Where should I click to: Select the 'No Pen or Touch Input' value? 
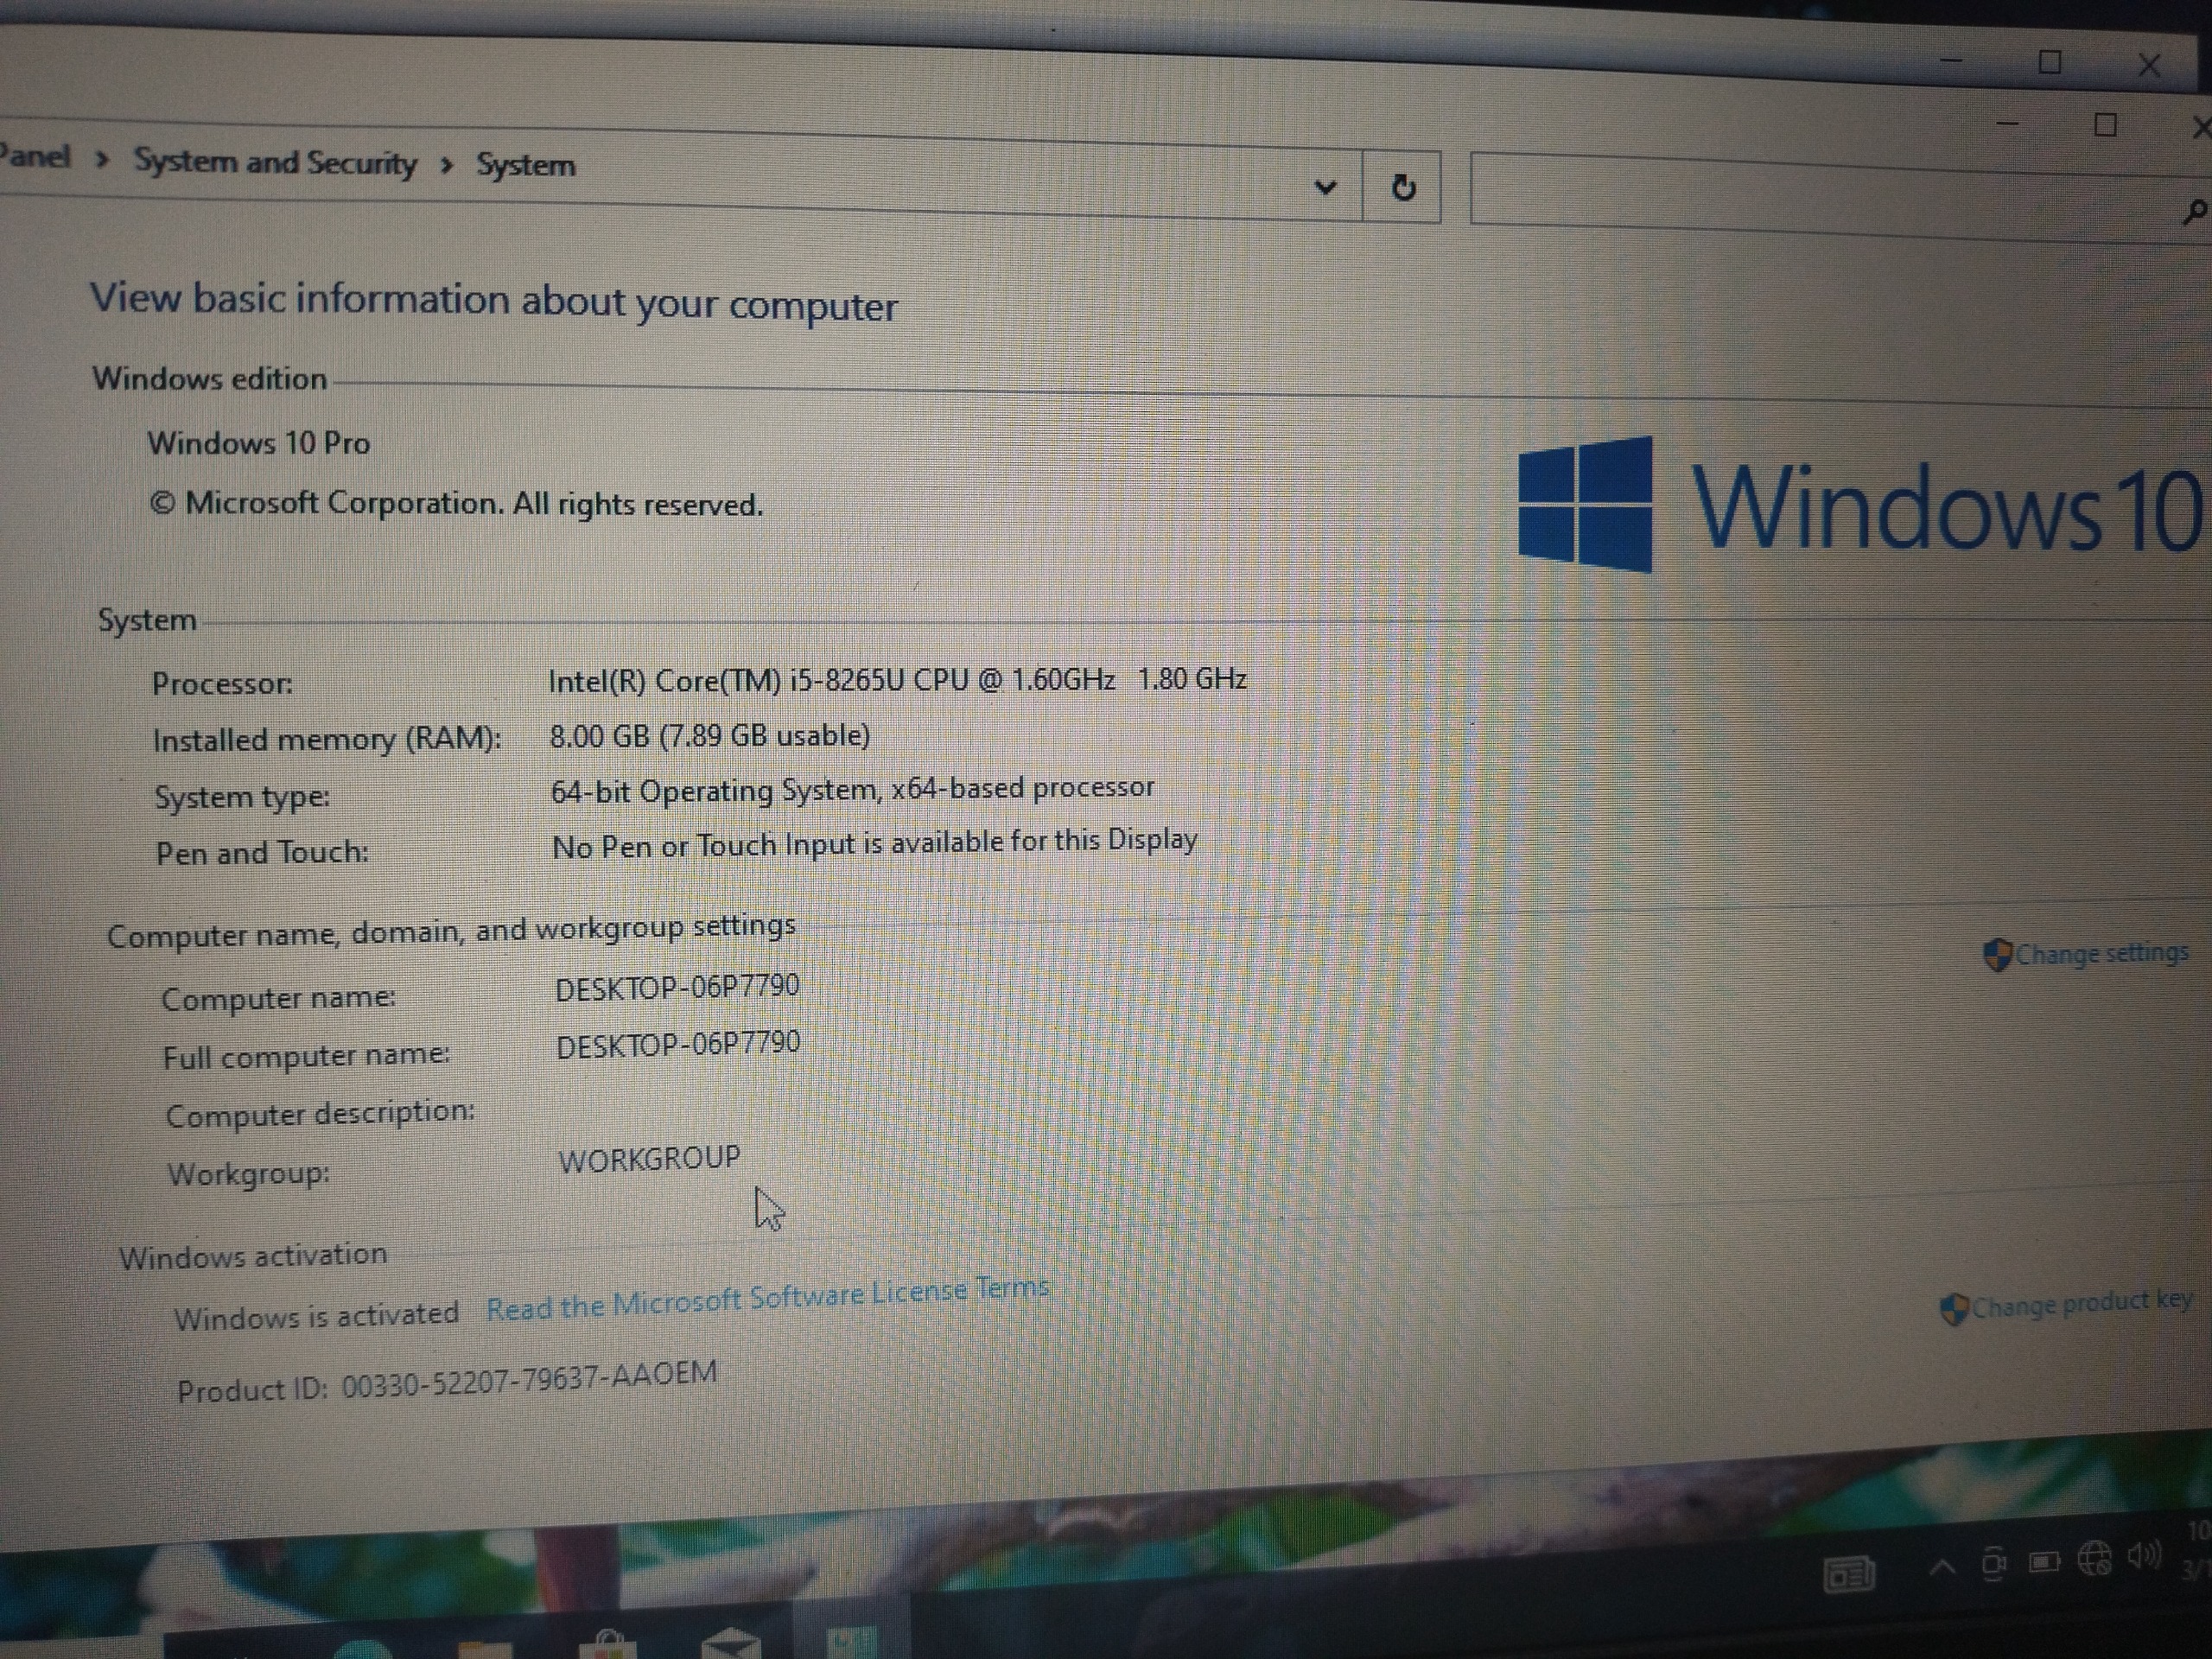(875, 844)
